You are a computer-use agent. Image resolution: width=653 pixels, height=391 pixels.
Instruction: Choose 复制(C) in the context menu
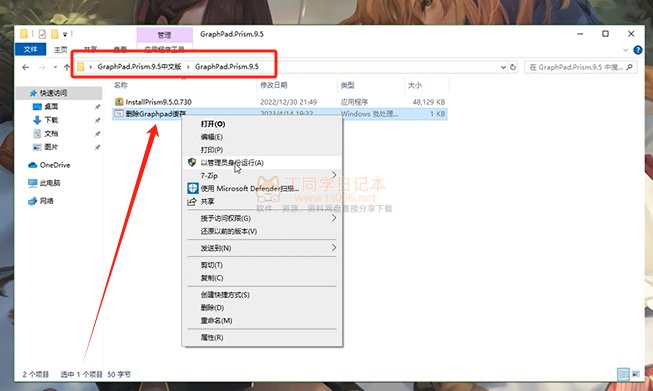point(262,278)
